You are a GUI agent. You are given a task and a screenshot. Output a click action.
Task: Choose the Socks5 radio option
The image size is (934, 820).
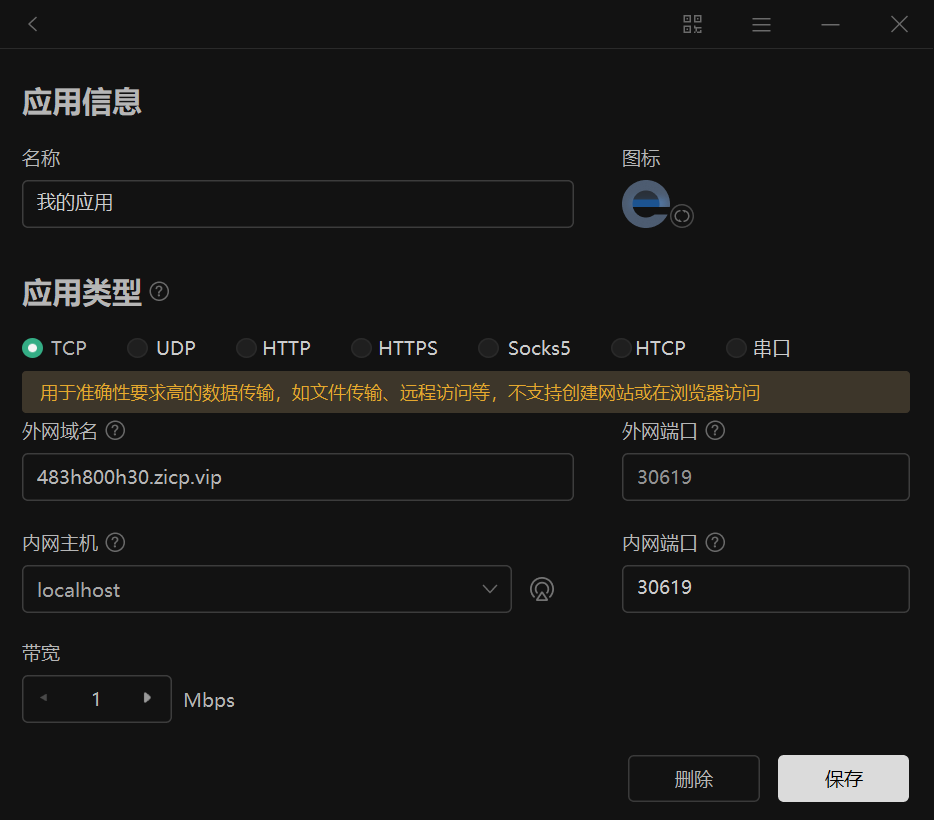pos(488,348)
